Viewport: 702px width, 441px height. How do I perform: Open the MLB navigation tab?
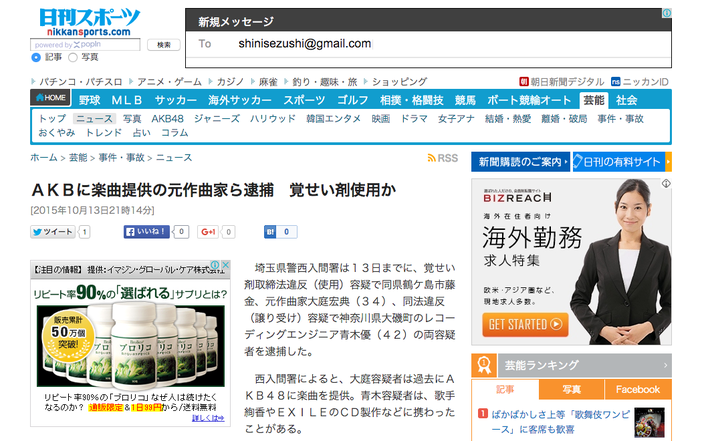click(127, 100)
